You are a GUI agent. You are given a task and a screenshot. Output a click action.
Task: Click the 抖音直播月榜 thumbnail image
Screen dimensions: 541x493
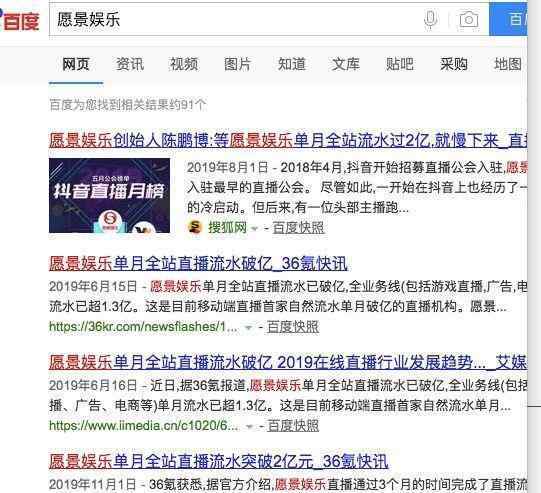[109, 196]
